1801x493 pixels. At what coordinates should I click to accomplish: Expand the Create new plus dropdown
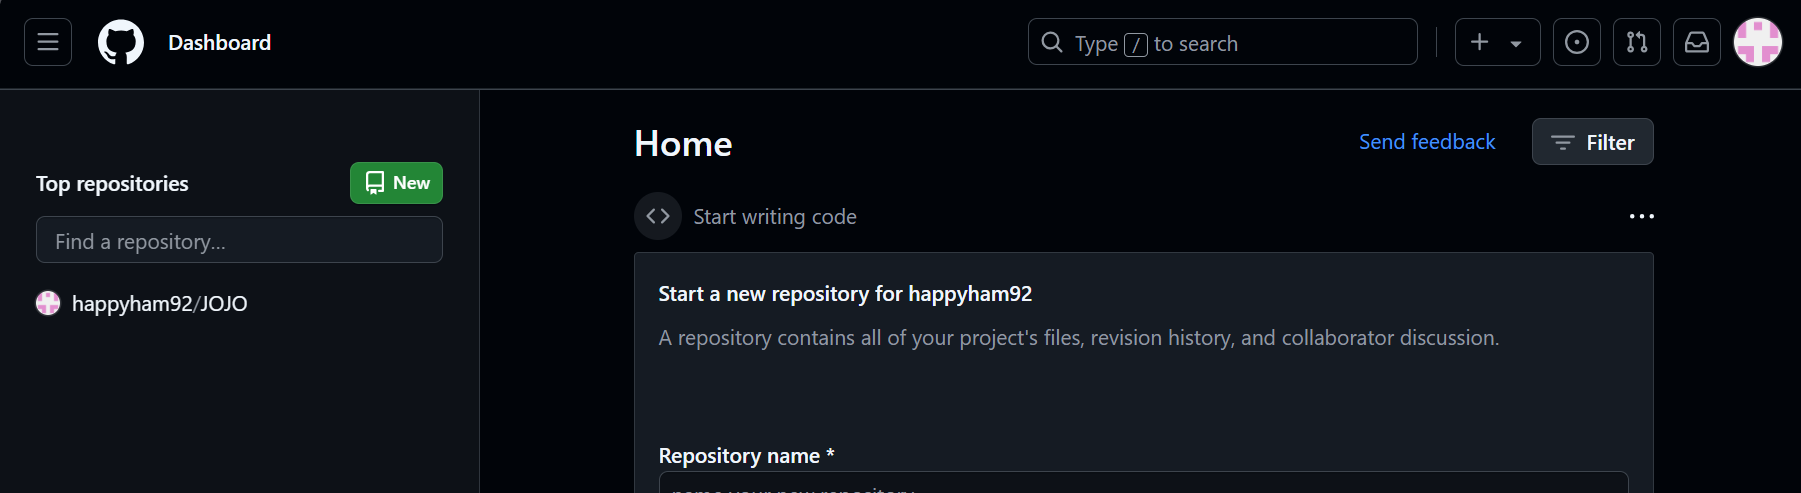point(1516,43)
